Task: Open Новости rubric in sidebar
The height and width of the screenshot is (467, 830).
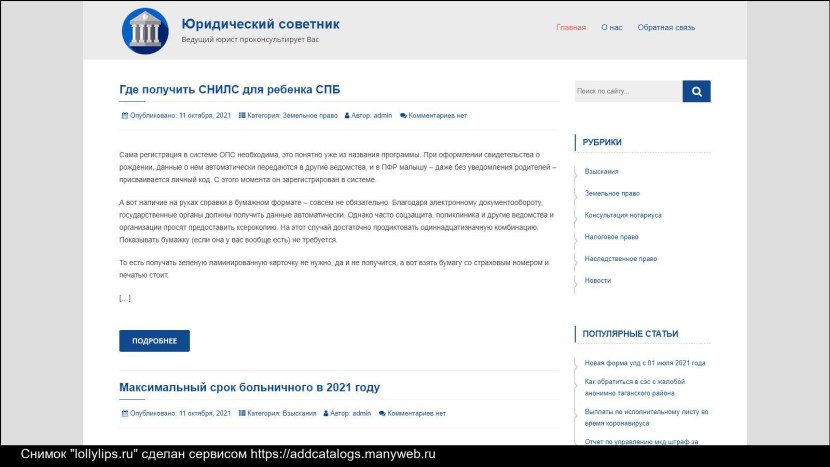Action: tap(598, 281)
